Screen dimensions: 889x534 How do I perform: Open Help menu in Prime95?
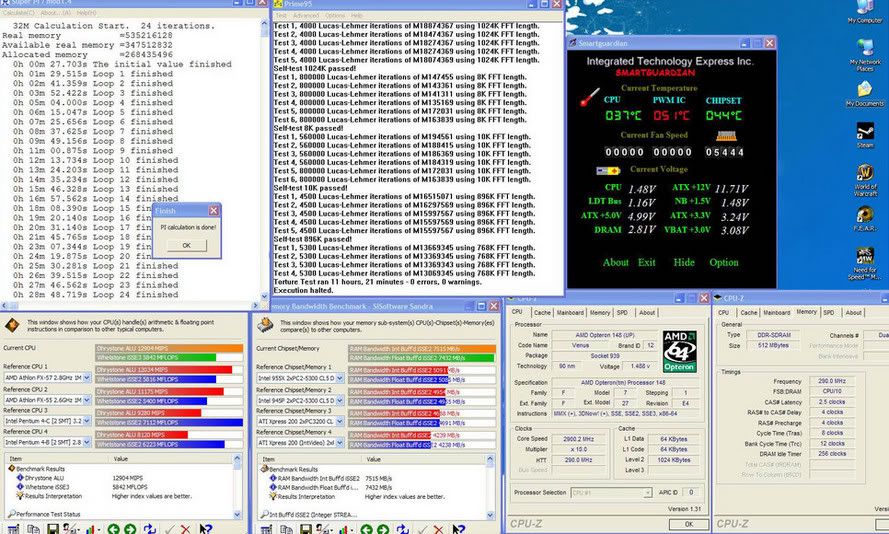coord(357,16)
